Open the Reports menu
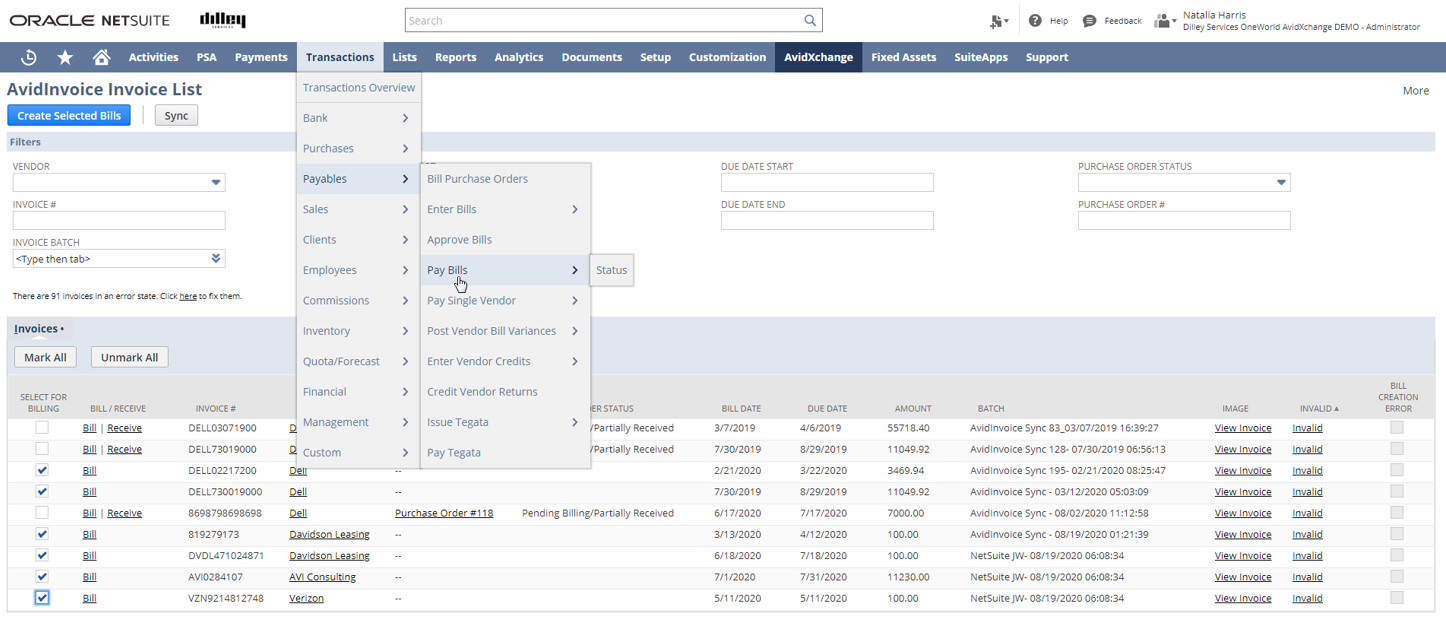 [455, 57]
